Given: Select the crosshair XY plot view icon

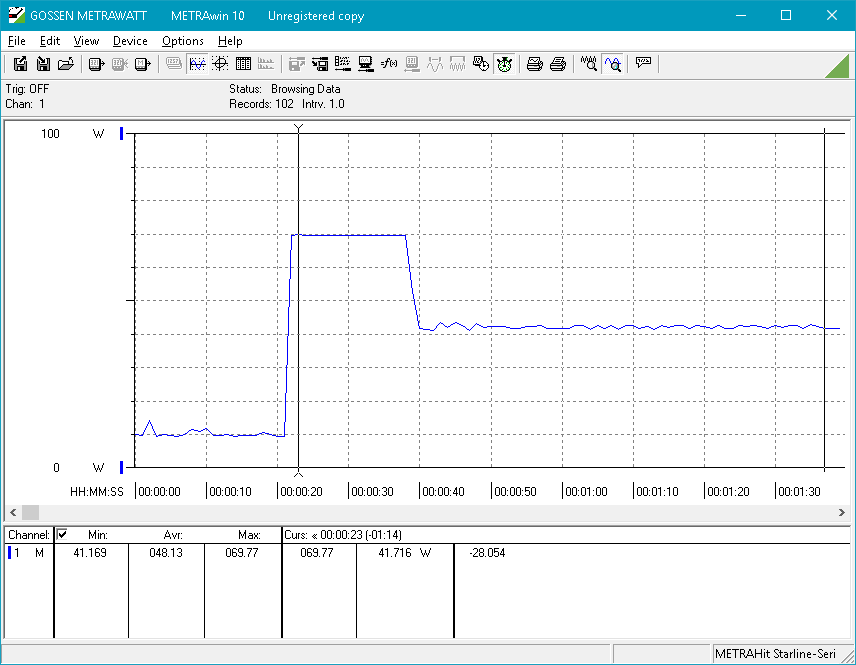Looking at the screenshot, I should click(x=220, y=64).
